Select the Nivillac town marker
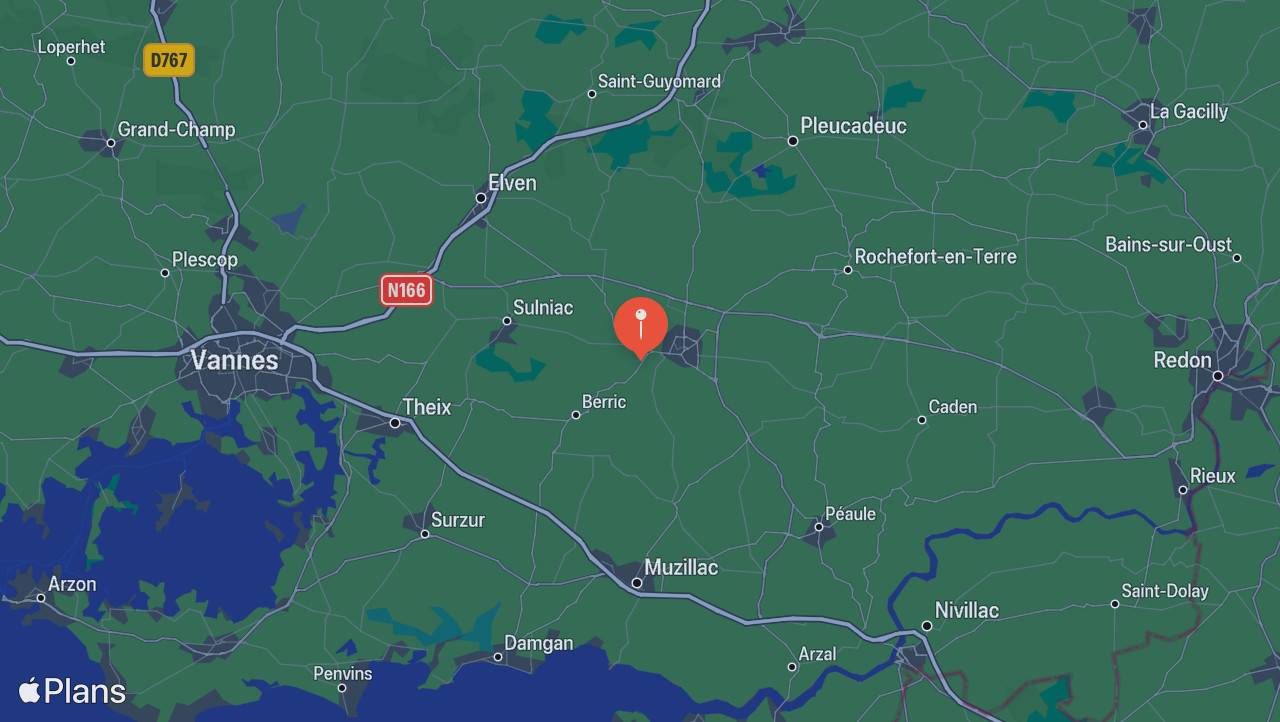This screenshot has height=722, width=1280. 927,626
